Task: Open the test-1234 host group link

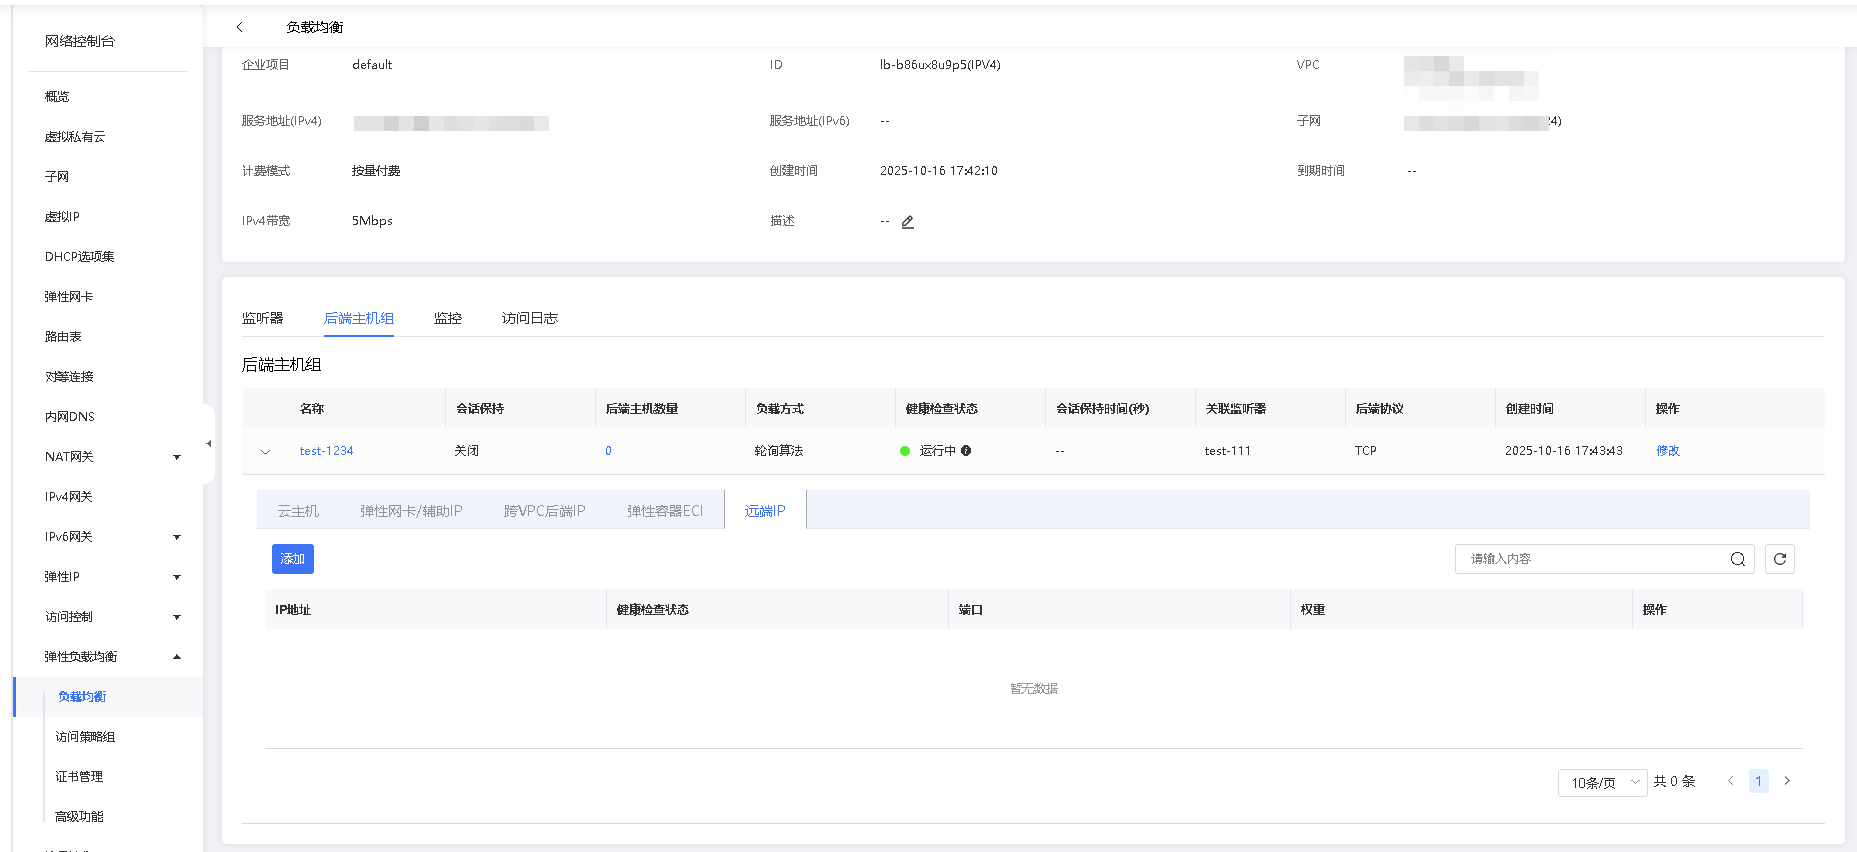Action: pyautogui.click(x=326, y=451)
